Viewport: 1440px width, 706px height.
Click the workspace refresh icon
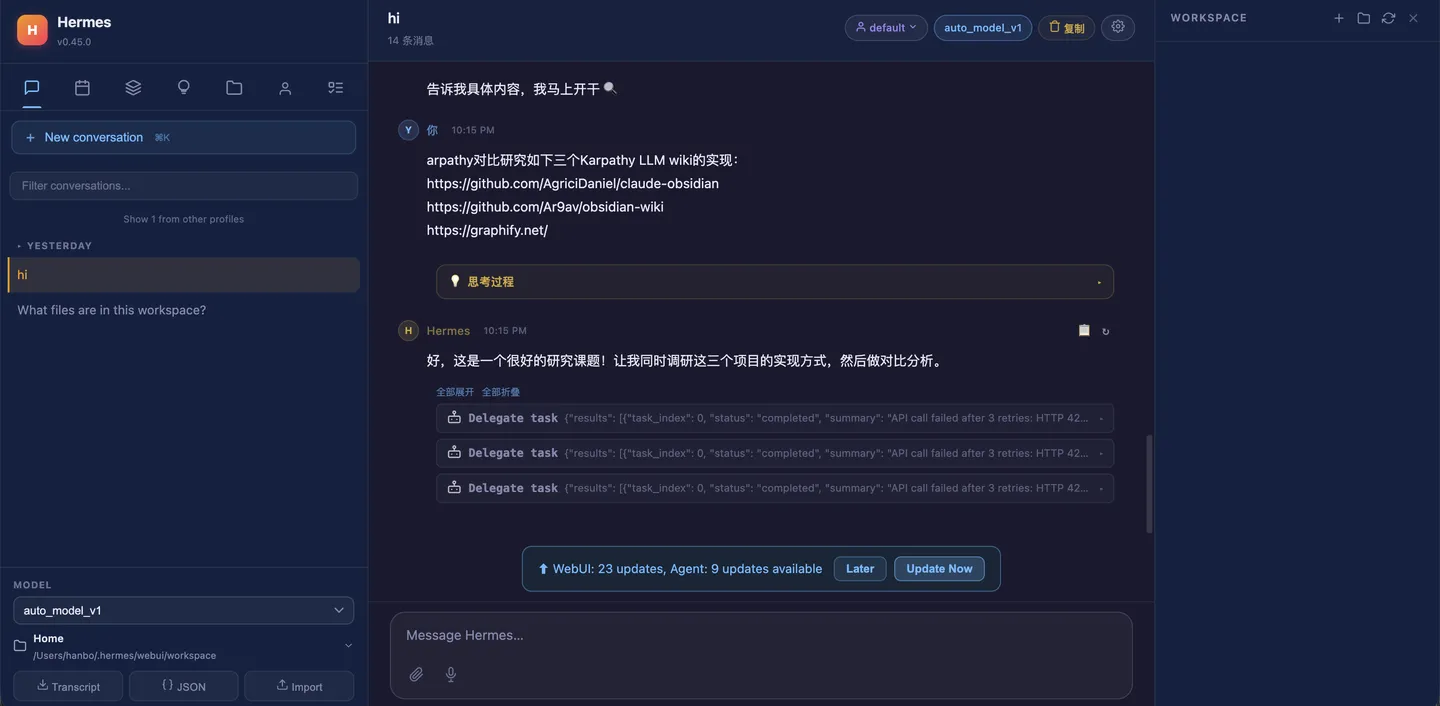click(x=1388, y=18)
